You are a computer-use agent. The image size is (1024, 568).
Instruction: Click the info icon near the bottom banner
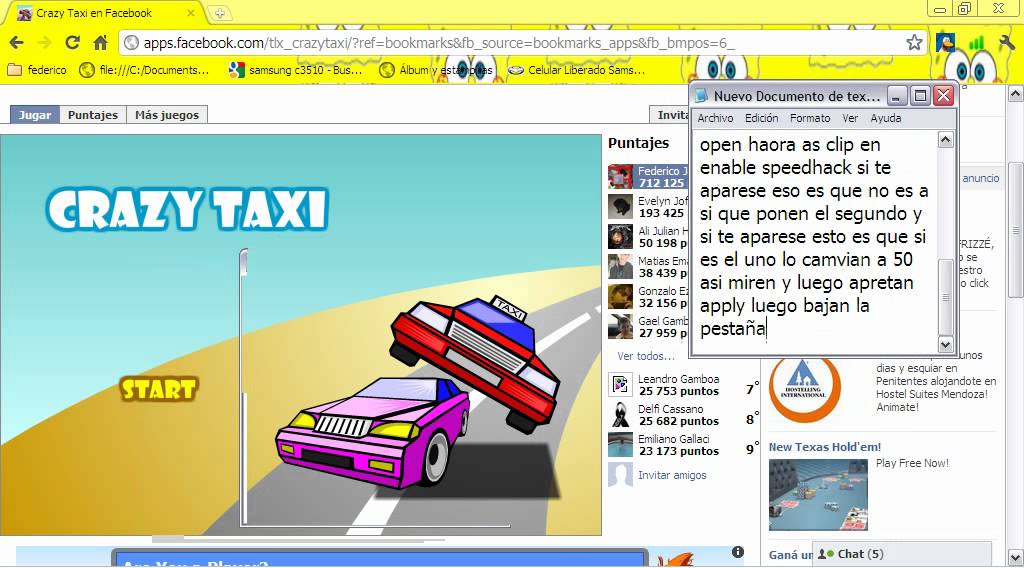point(738,552)
